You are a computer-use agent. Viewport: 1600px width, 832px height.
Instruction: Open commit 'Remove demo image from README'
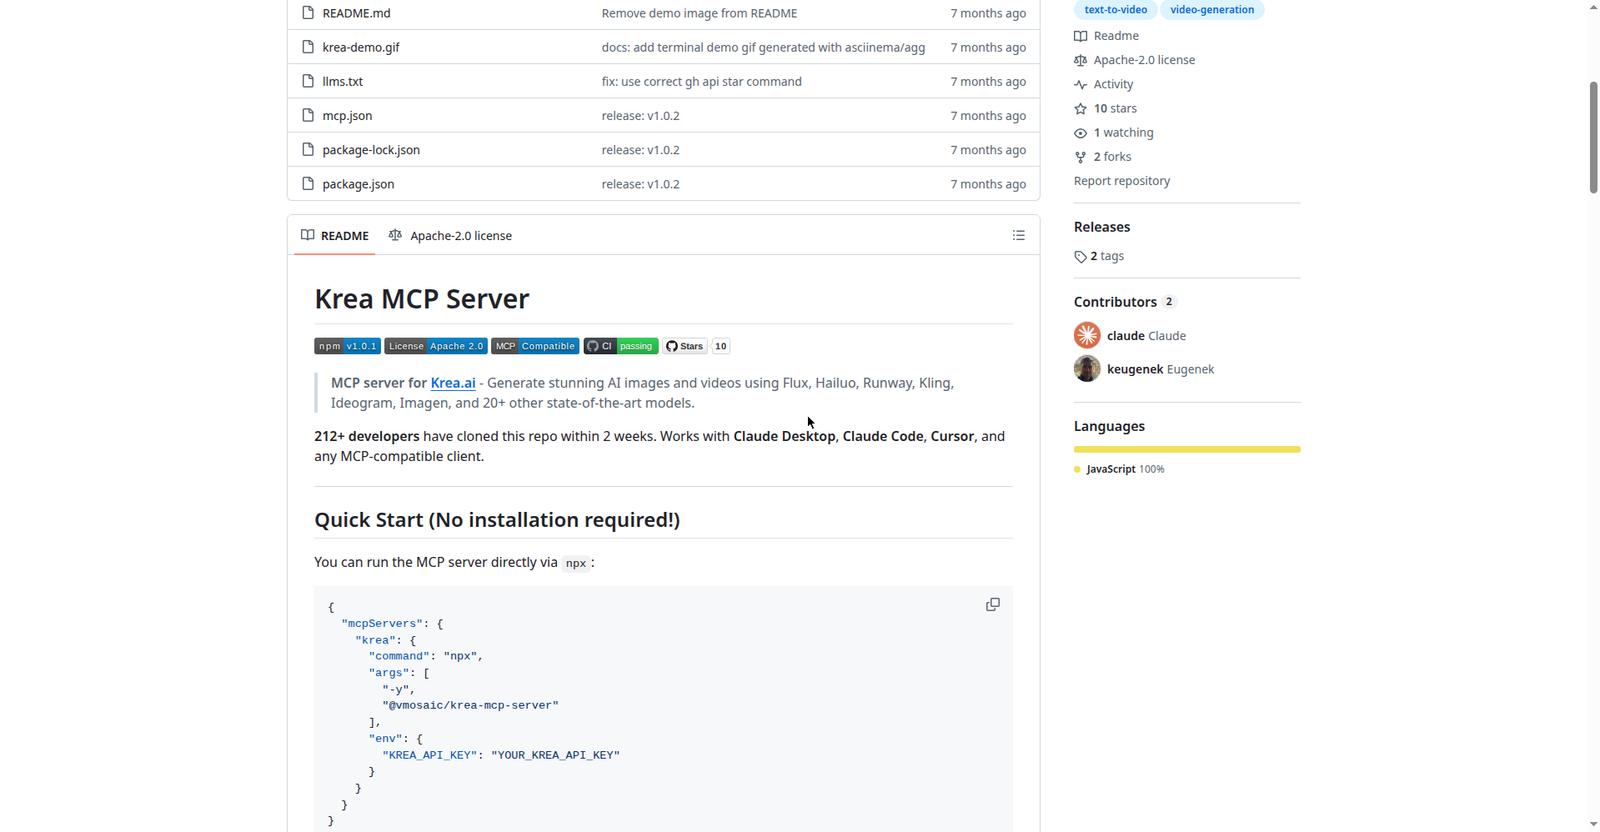point(699,13)
